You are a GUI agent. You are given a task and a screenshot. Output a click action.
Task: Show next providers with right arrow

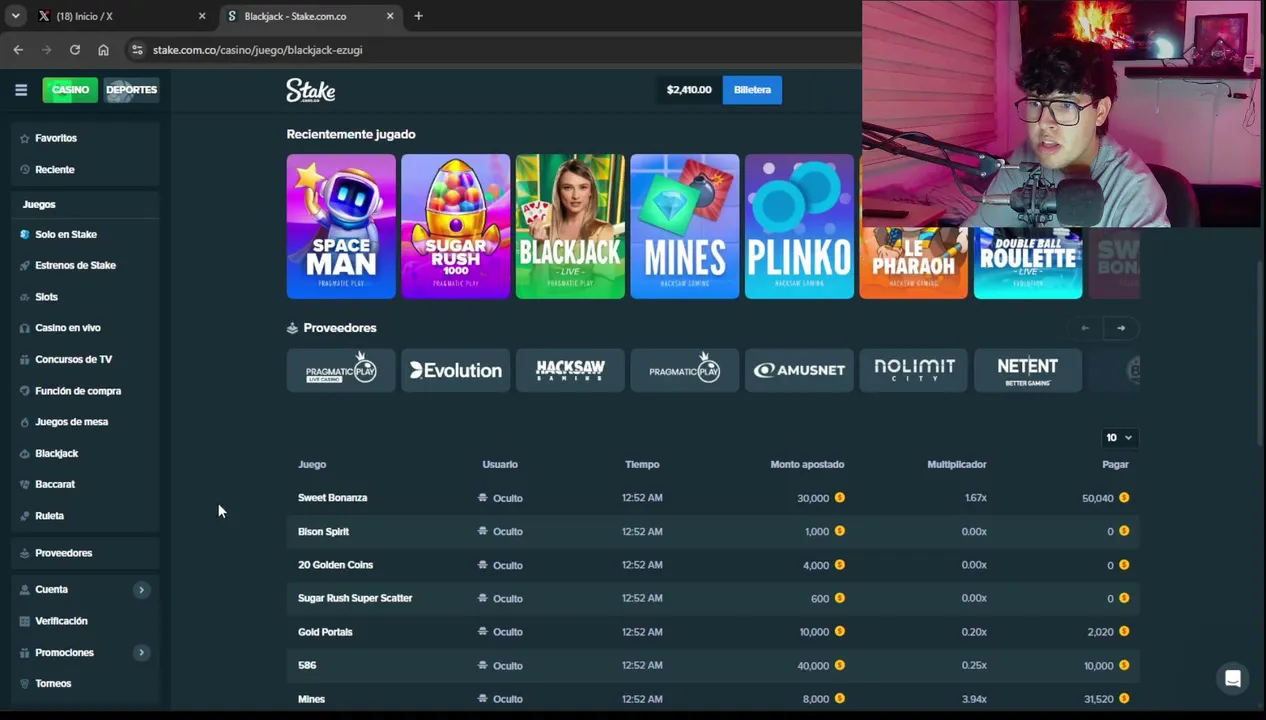(x=1121, y=328)
